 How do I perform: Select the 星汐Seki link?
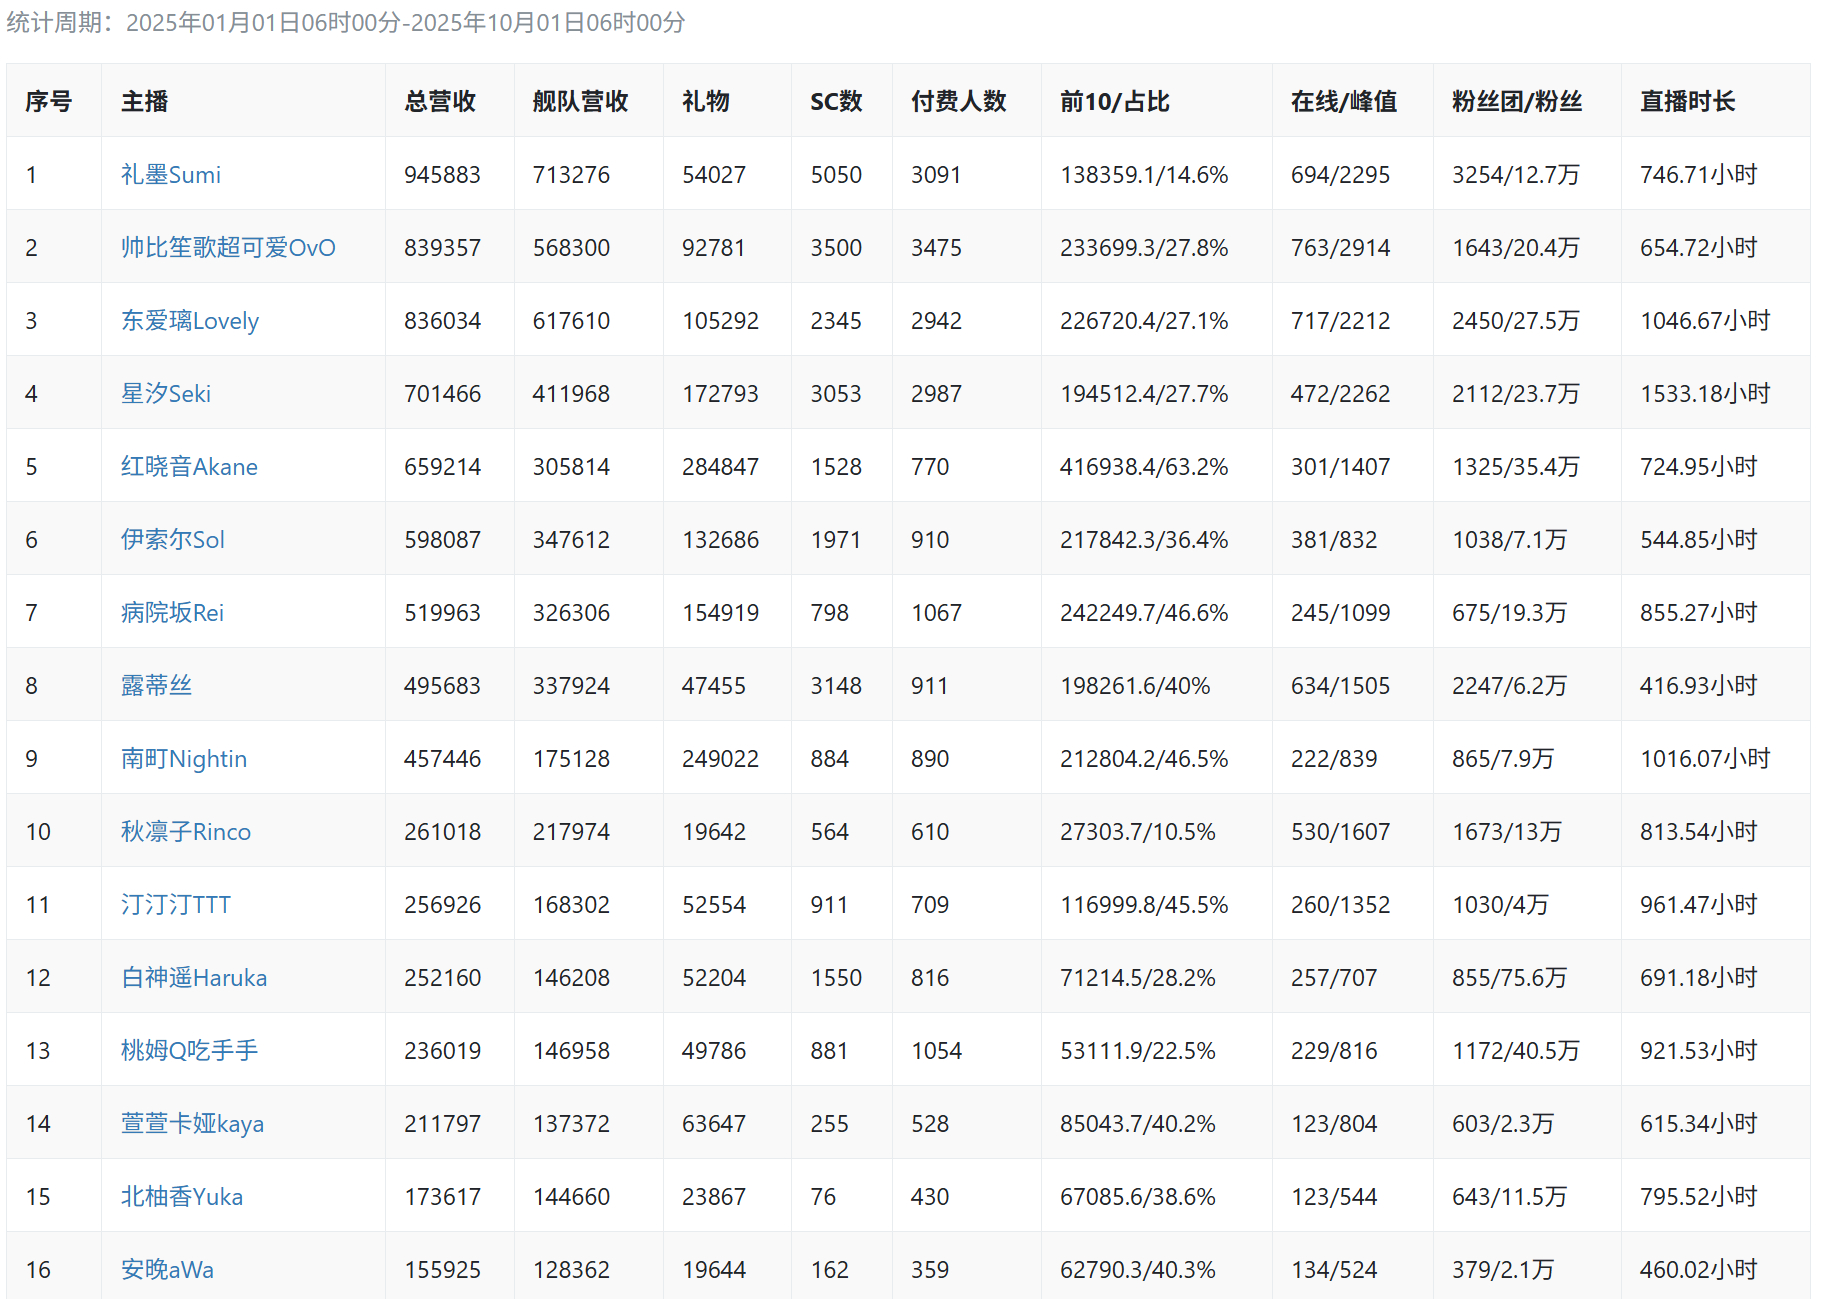[x=165, y=394]
